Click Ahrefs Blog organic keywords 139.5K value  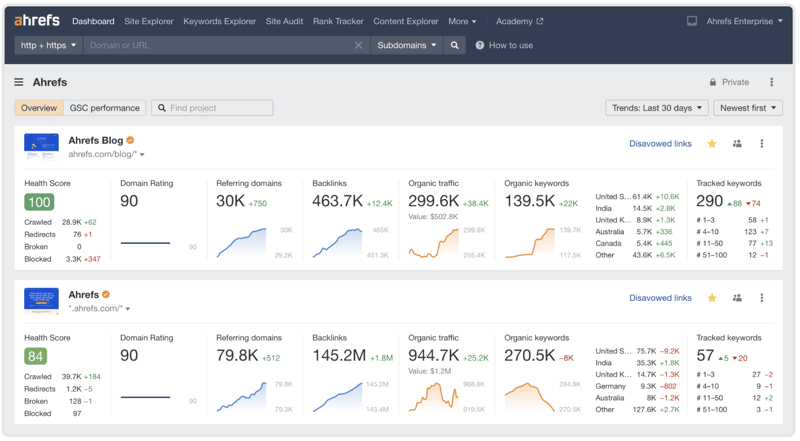coord(530,201)
